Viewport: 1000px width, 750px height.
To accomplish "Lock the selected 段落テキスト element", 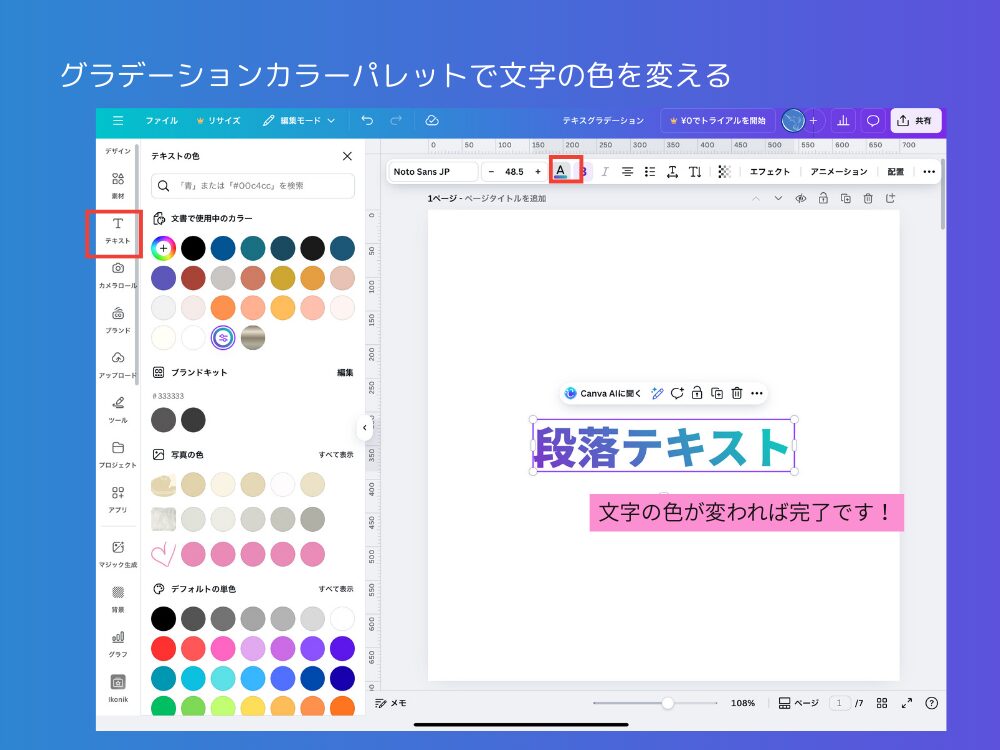I will 698,394.
